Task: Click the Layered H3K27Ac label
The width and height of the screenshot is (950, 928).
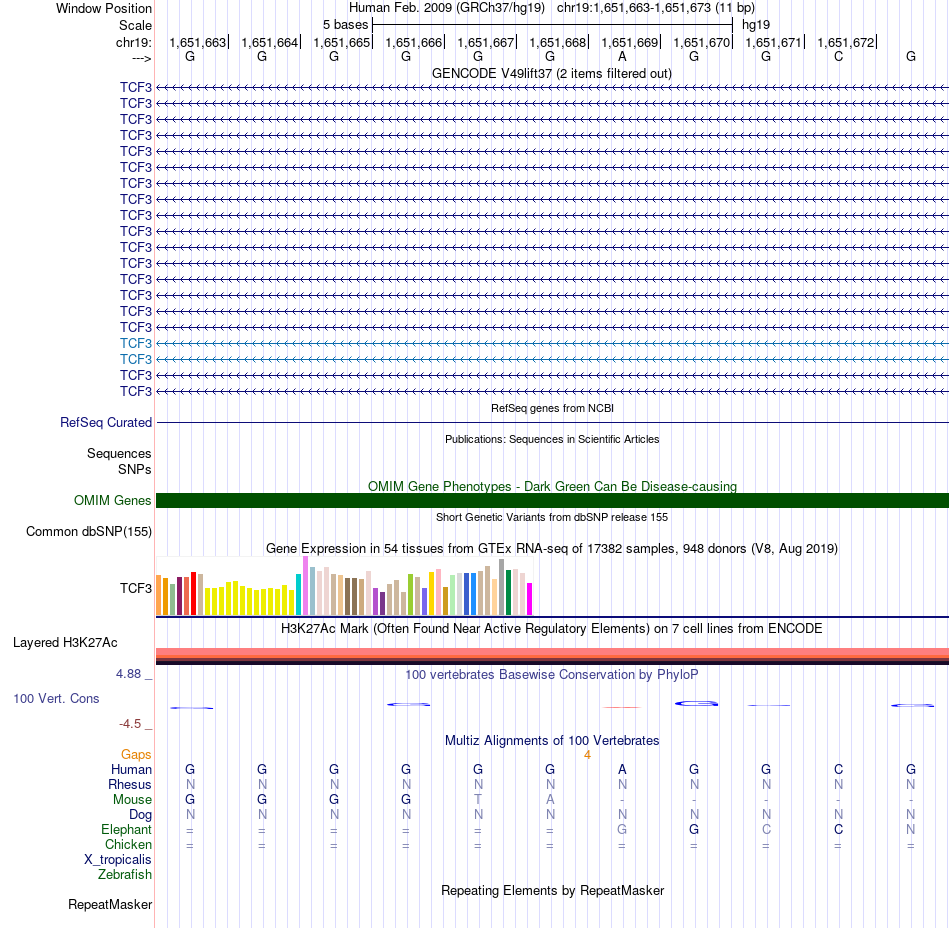Action: click(65, 642)
